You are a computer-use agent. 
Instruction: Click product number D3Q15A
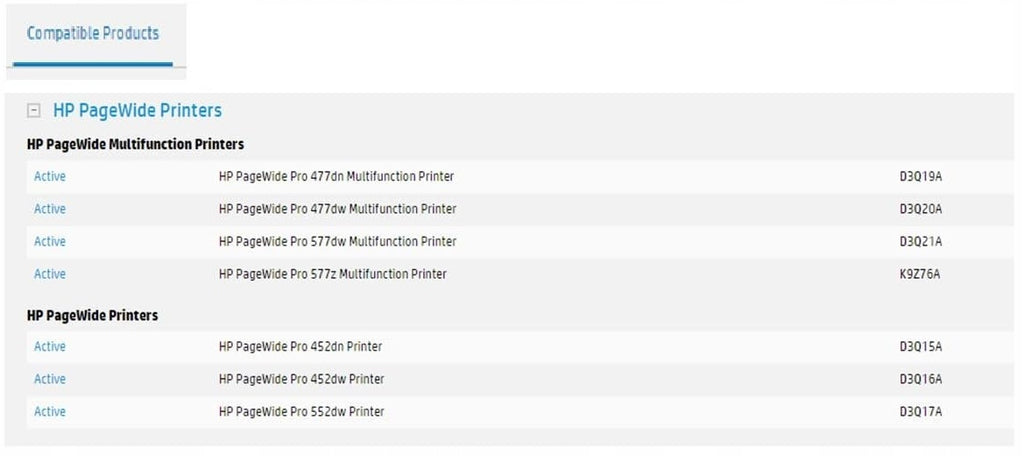point(921,346)
